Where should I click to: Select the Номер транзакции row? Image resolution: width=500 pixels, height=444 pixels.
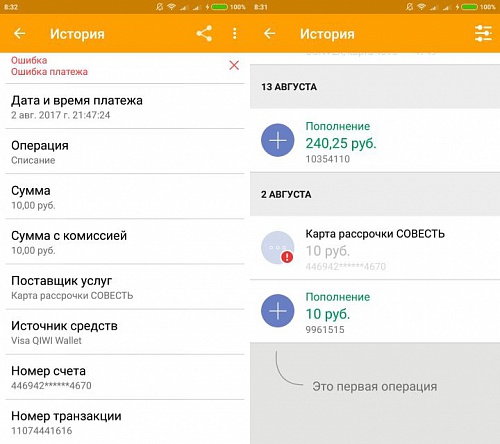[125, 422]
